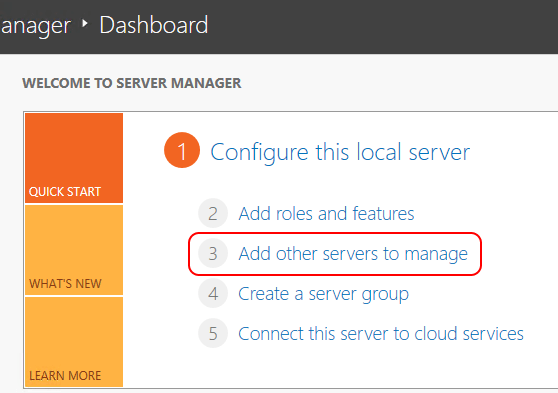Open Configure this local server link
Image resolution: width=558 pixels, height=393 pixels.
coord(340,152)
